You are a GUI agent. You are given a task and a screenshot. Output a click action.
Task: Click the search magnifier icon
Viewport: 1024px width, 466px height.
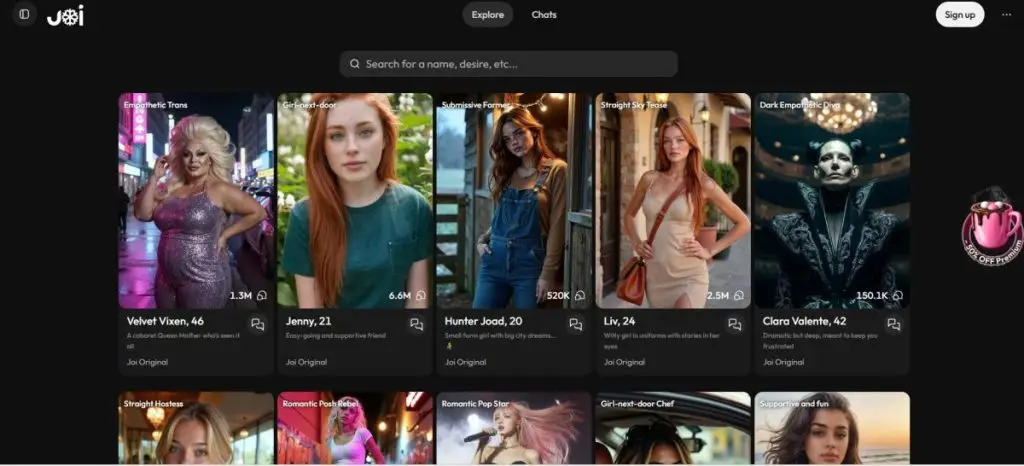coord(355,64)
